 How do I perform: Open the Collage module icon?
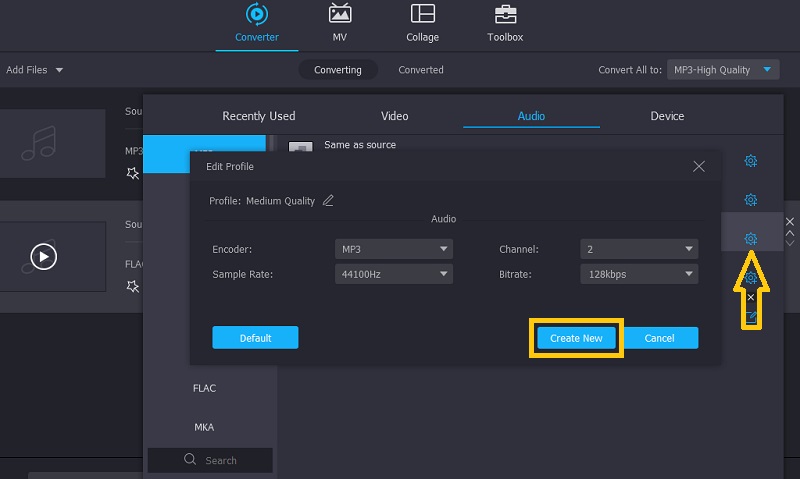pos(422,15)
